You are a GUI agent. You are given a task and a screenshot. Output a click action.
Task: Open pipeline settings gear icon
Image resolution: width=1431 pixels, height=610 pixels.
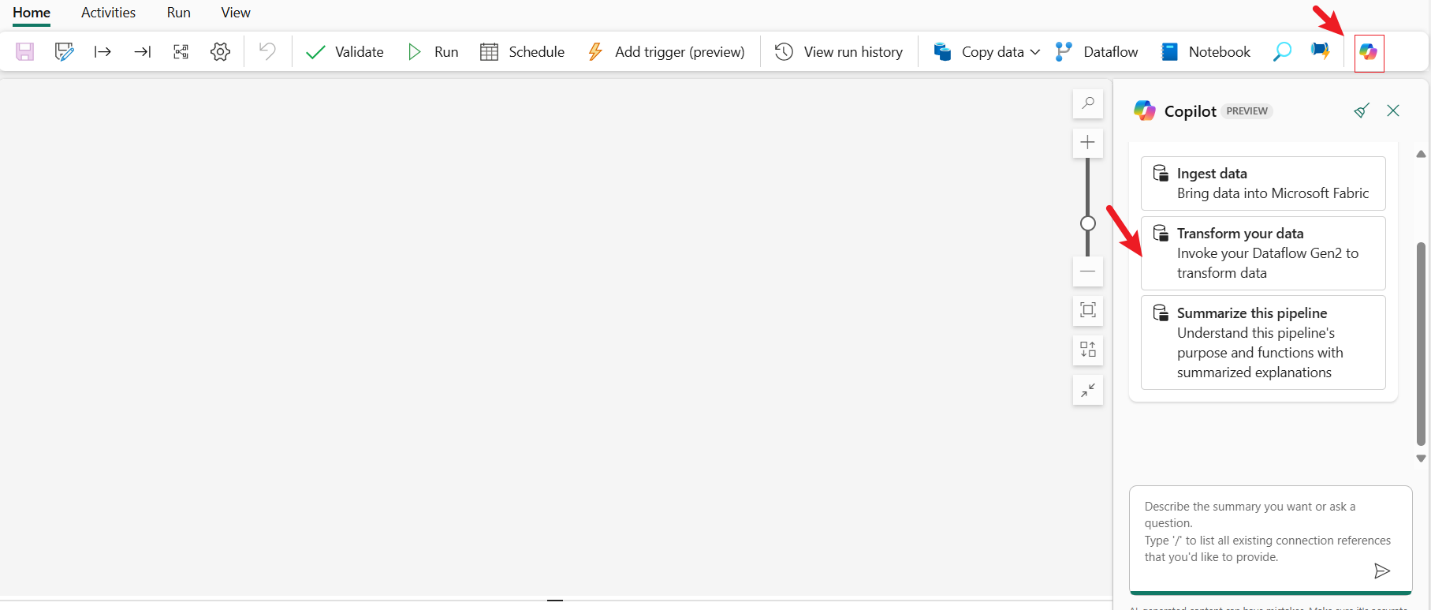point(220,52)
